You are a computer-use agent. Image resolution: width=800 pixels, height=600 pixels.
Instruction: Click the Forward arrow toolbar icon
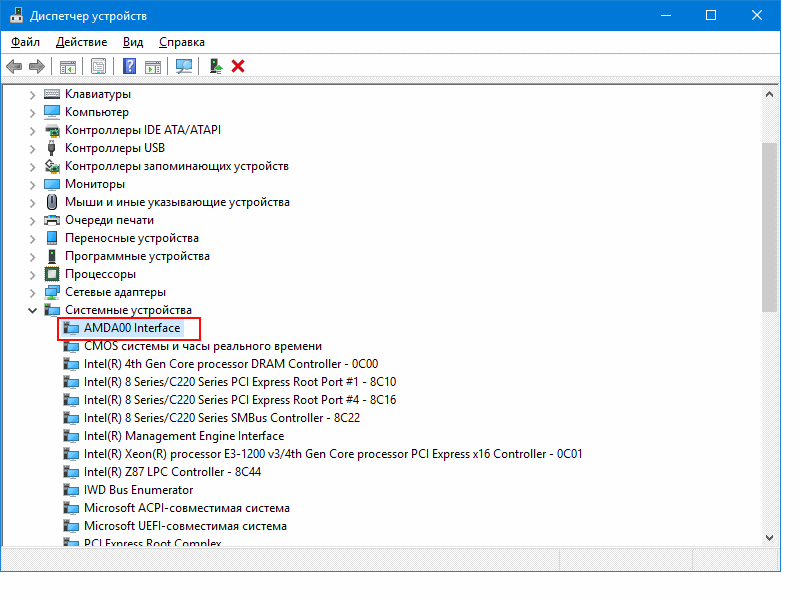click(x=37, y=66)
